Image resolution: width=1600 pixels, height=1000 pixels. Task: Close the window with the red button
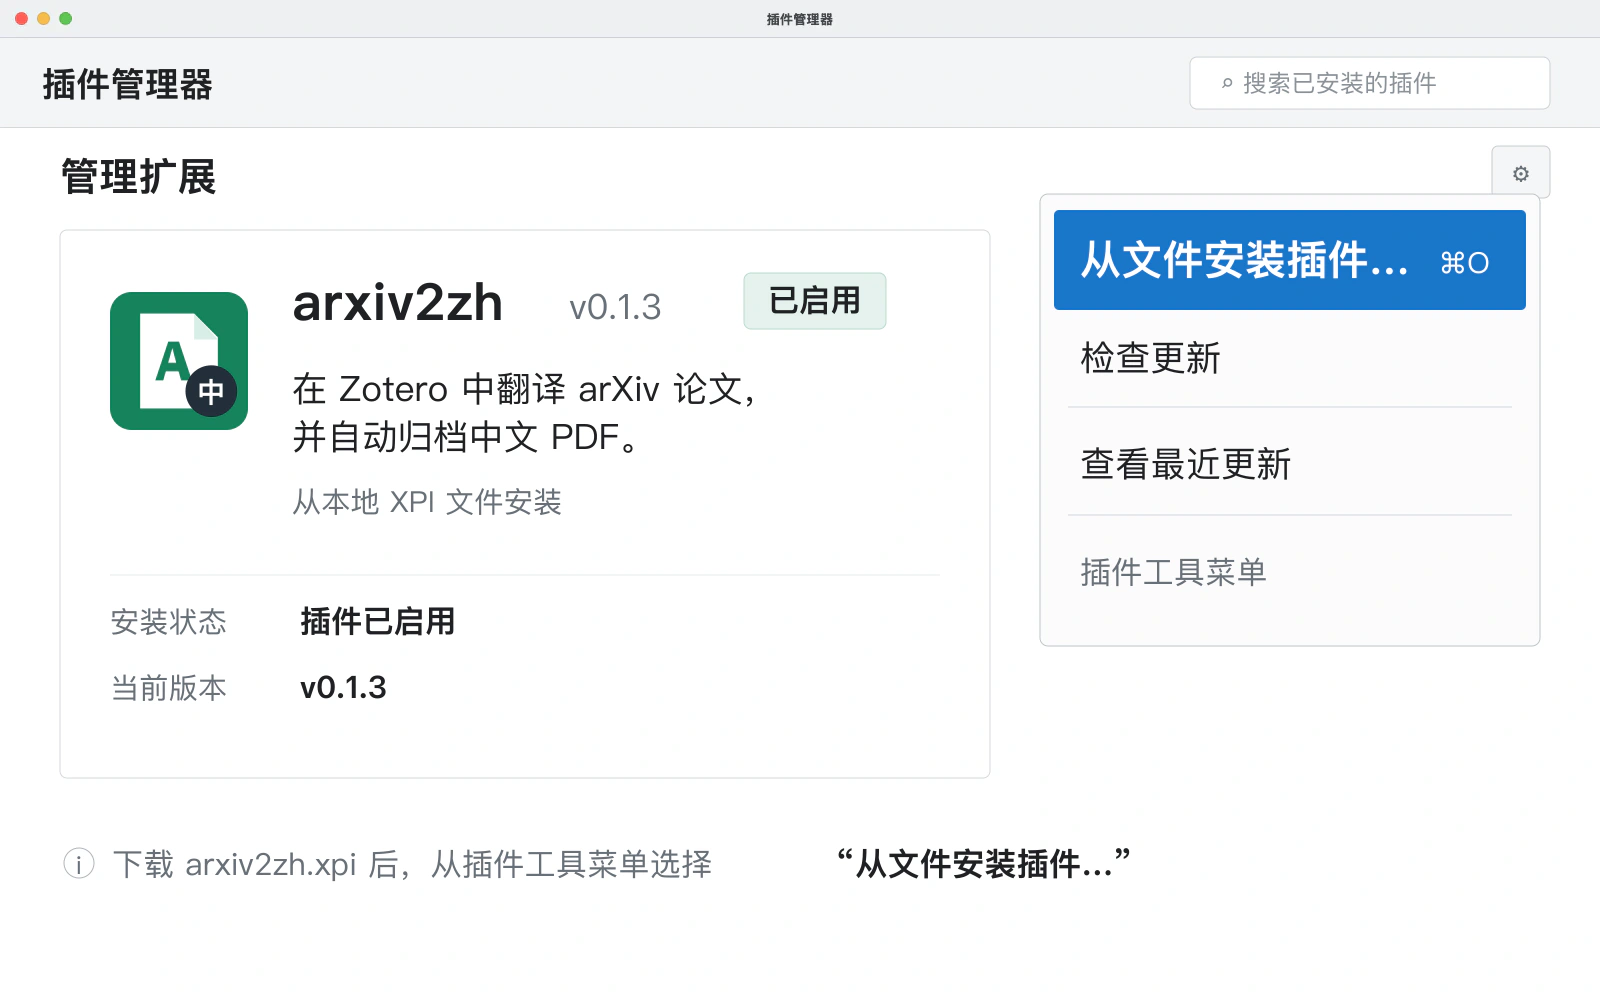coord(21,18)
